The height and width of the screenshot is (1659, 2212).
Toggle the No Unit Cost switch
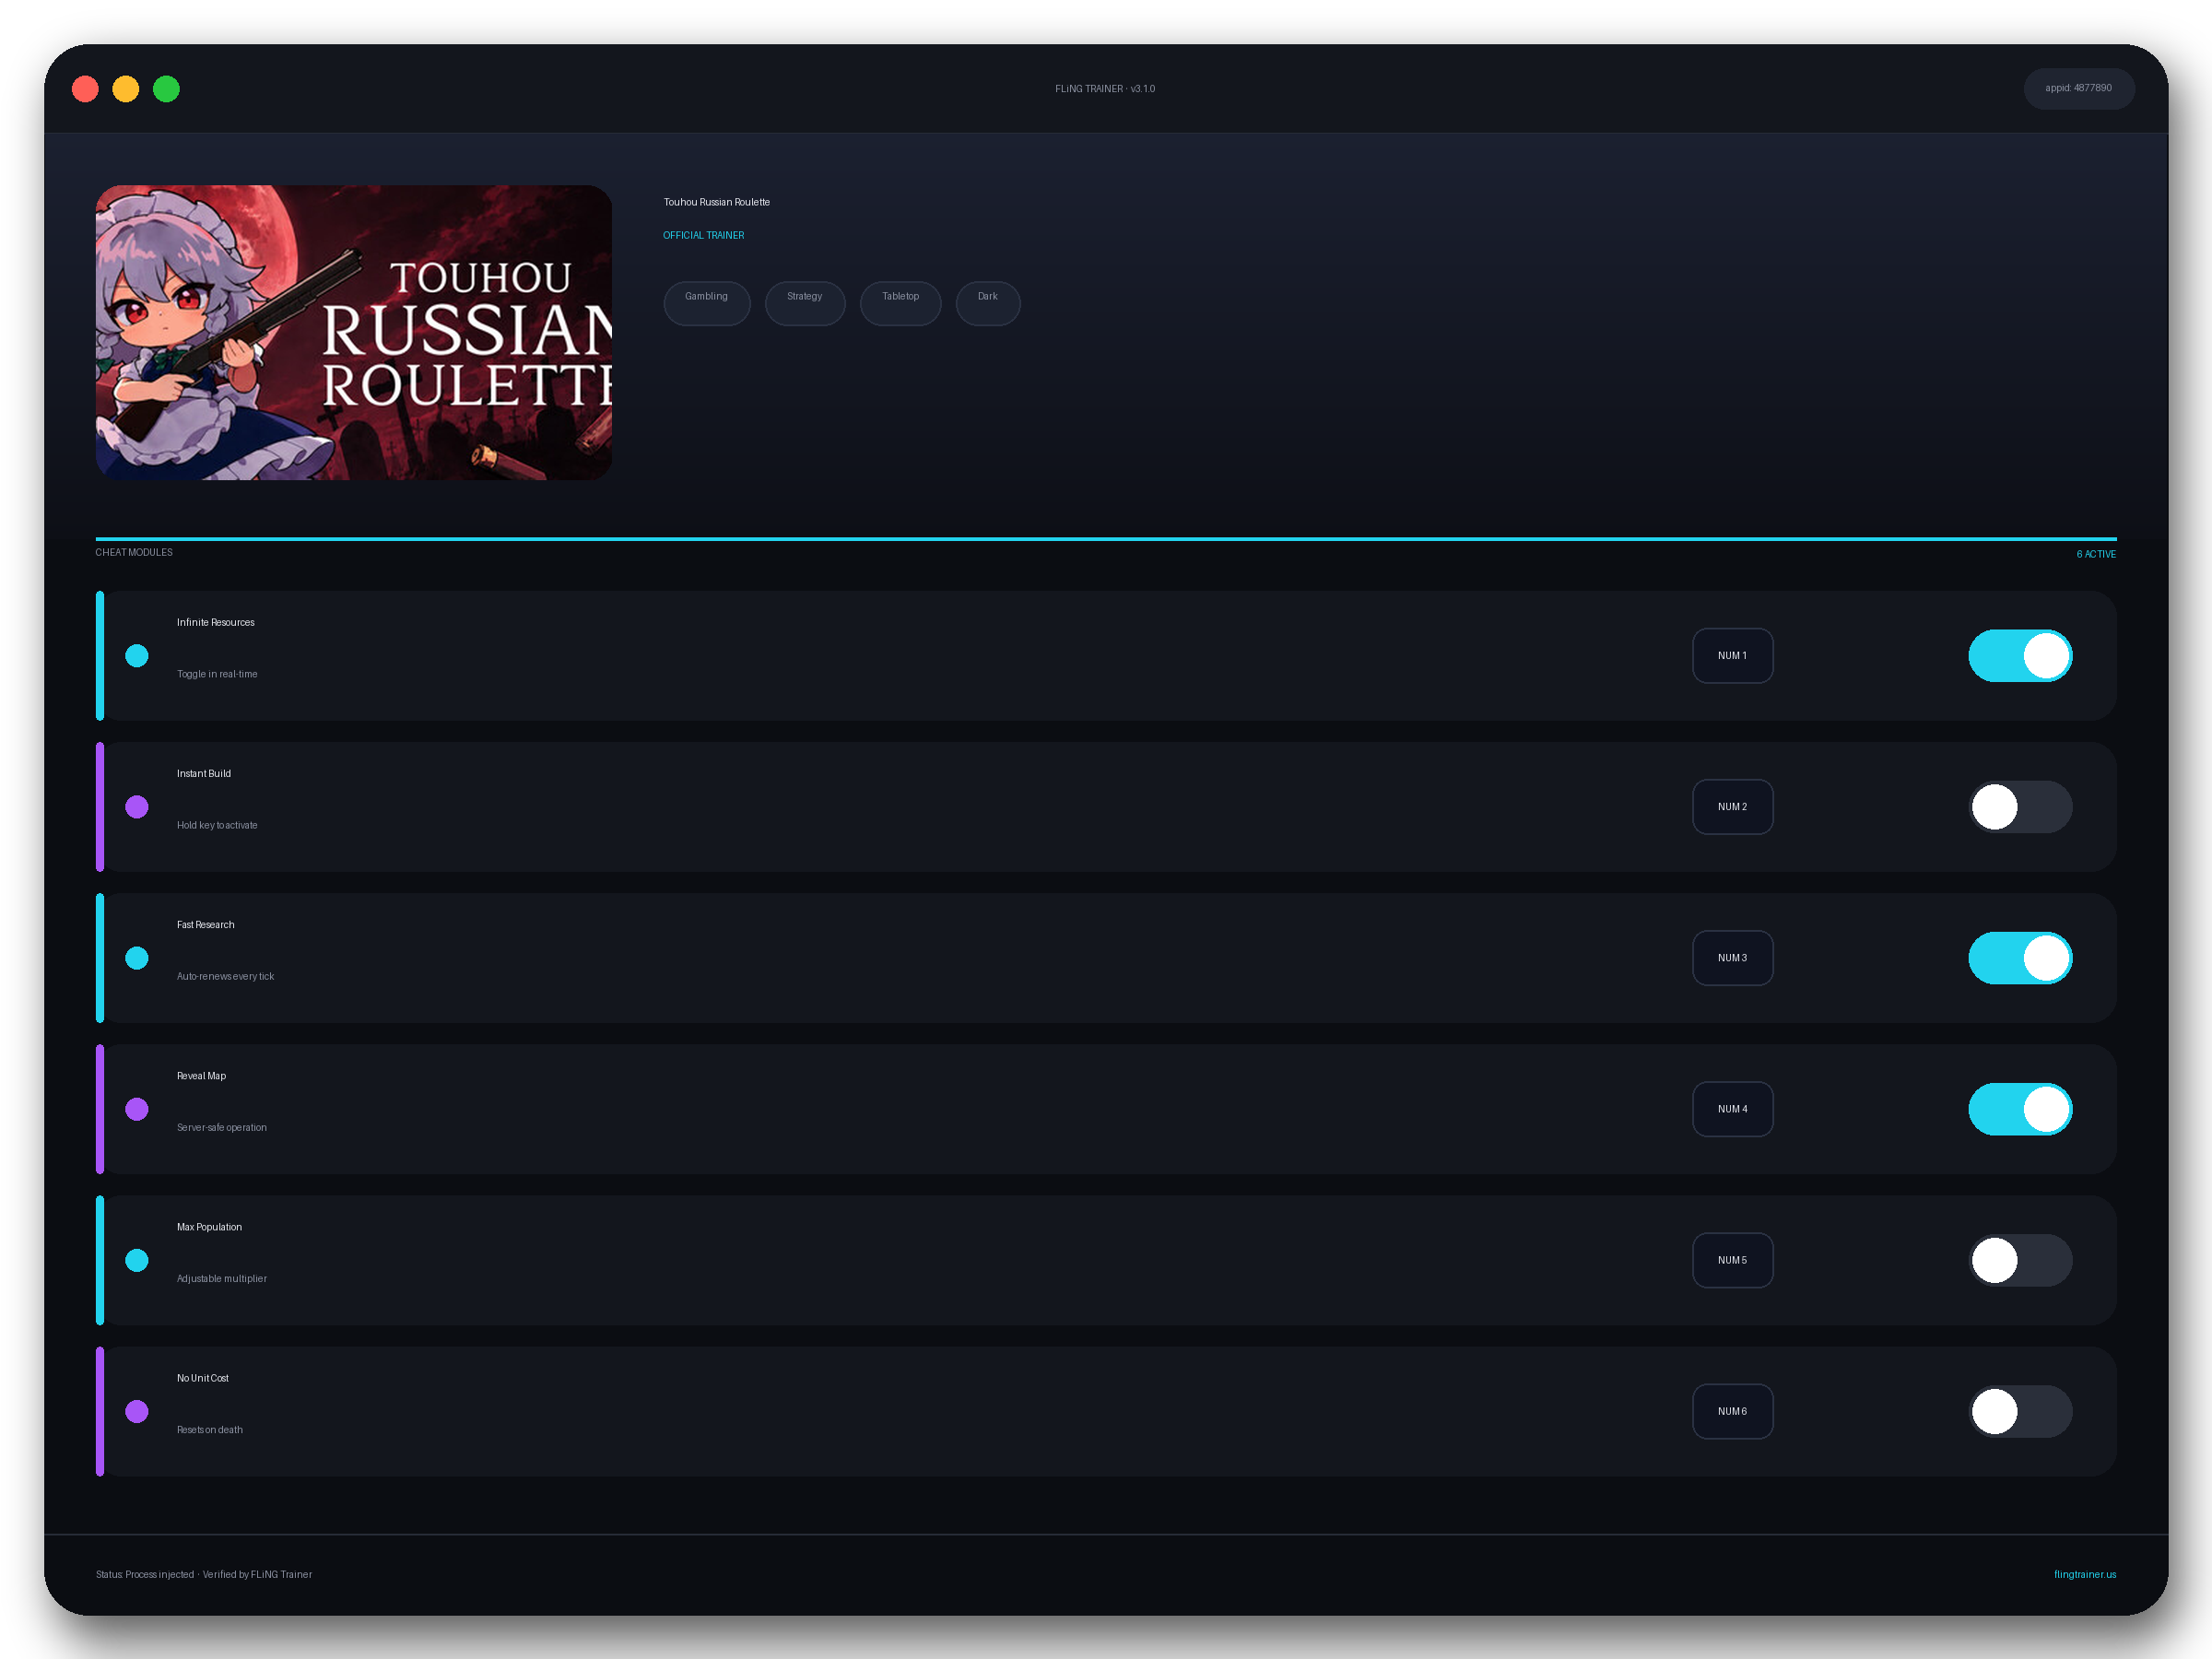click(x=2019, y=1411)
